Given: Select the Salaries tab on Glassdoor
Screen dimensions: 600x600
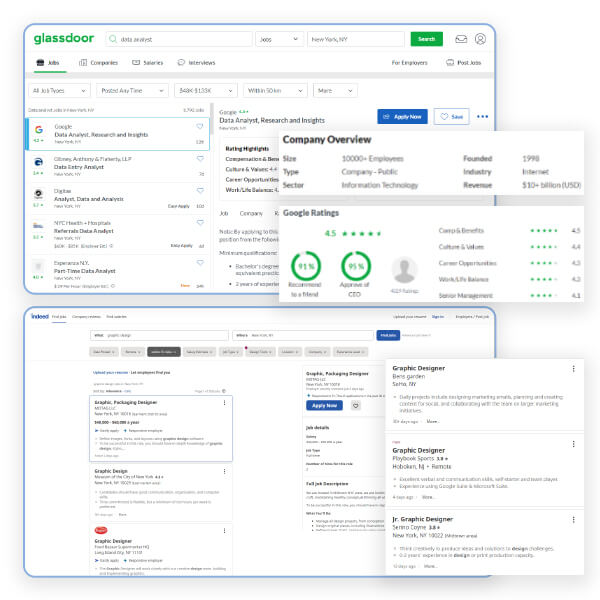Looking at the screenshot, I should (x=147, y=62).
